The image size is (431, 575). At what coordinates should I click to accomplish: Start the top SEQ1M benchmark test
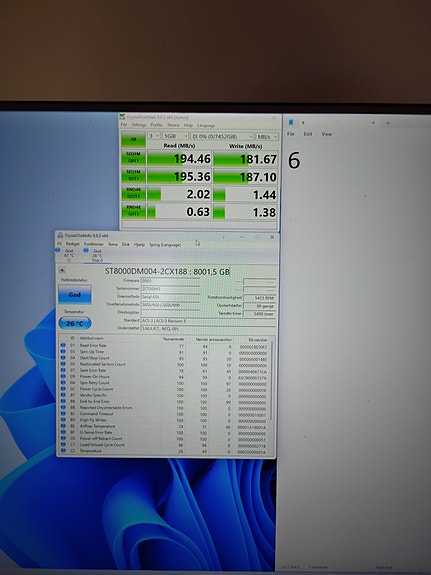tap(133, 157)
